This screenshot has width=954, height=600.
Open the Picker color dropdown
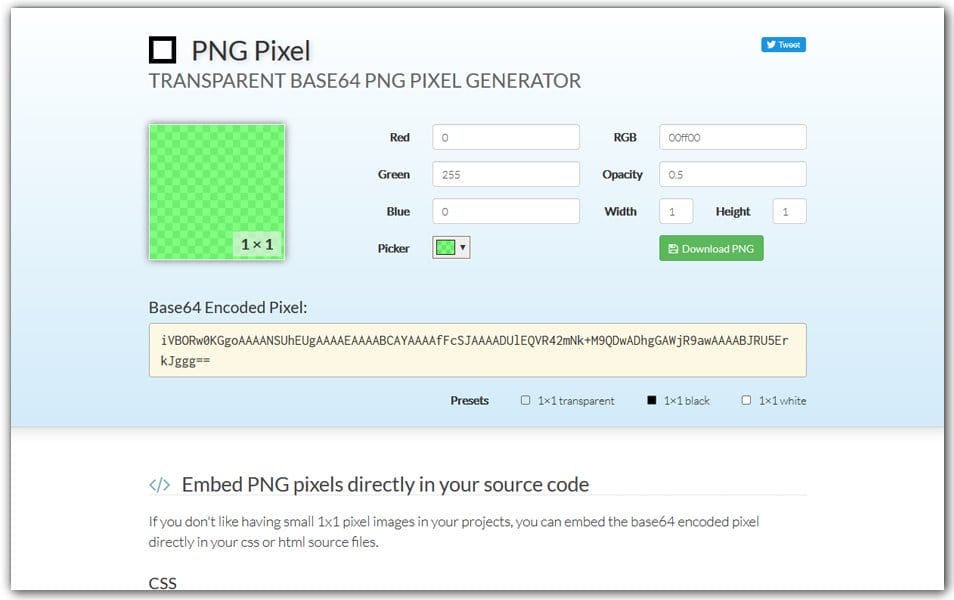(464, 246)
